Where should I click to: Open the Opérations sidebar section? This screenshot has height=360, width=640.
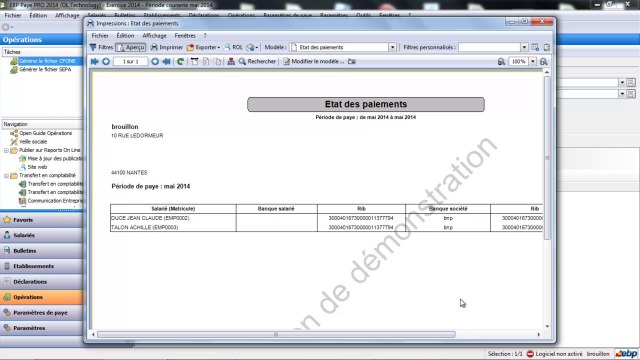[x=41, y=297]
